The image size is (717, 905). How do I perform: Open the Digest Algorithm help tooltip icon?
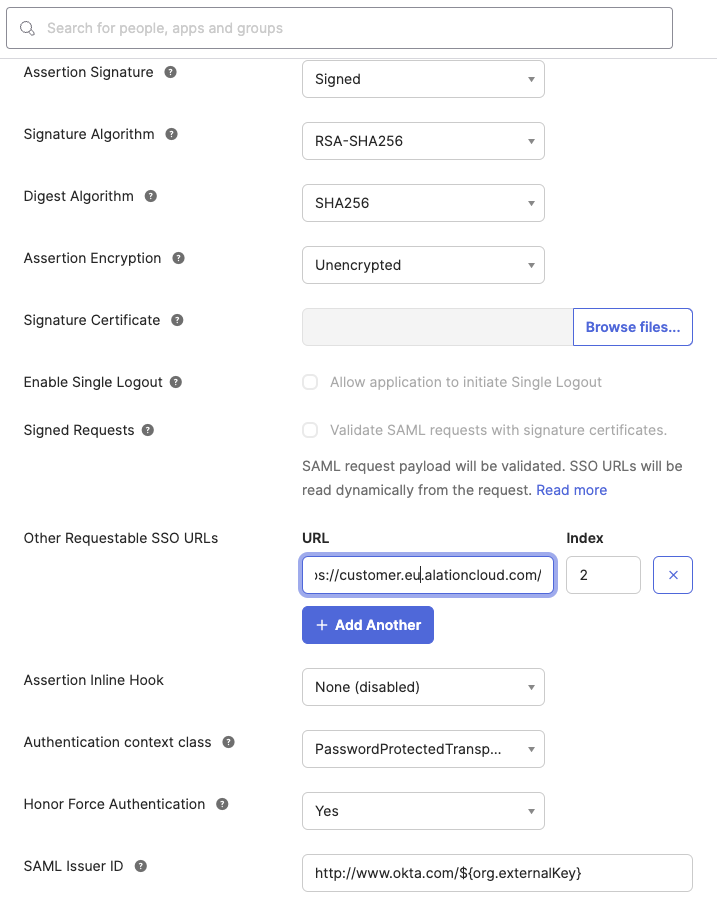(151, 196)
